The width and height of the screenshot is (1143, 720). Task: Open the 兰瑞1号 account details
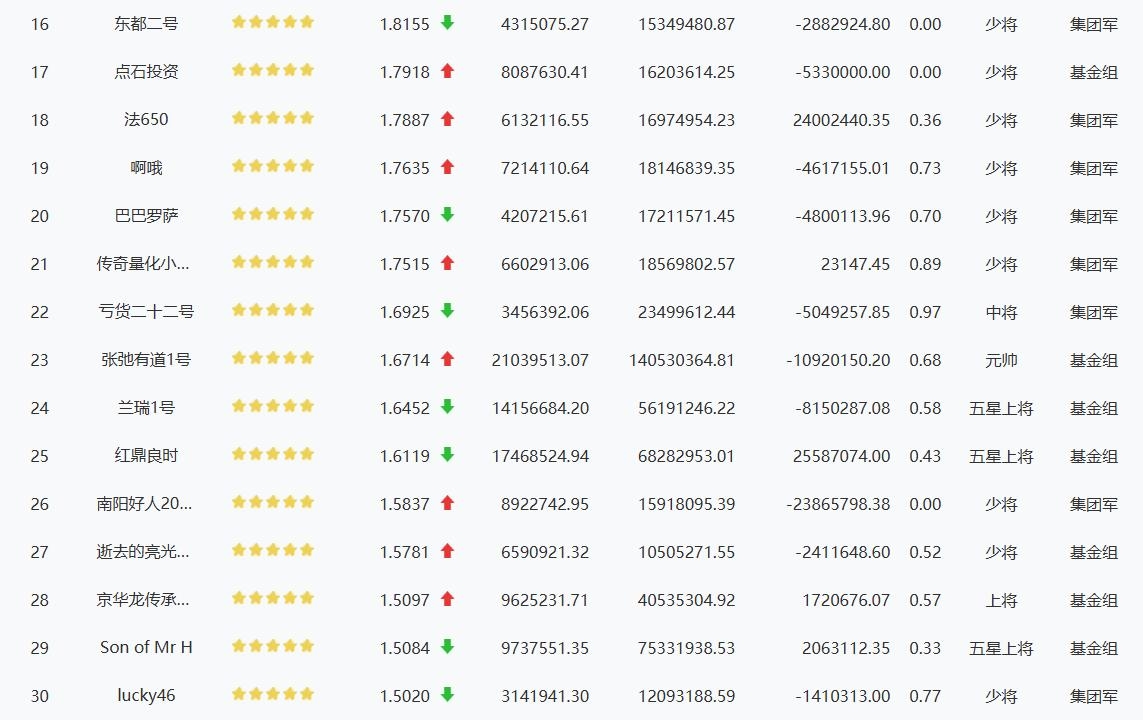click(x=146, y=407)
